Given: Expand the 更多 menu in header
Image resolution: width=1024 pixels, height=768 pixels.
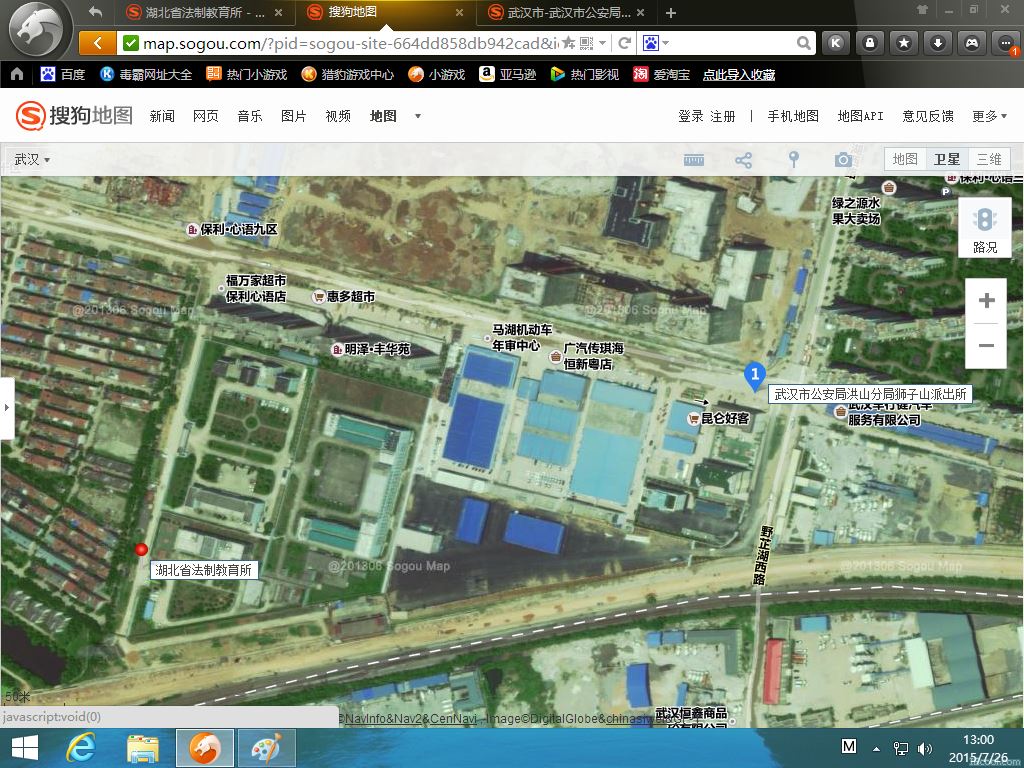Looking at the screenshot, I should pyautogui.click(x=988, y=116).
